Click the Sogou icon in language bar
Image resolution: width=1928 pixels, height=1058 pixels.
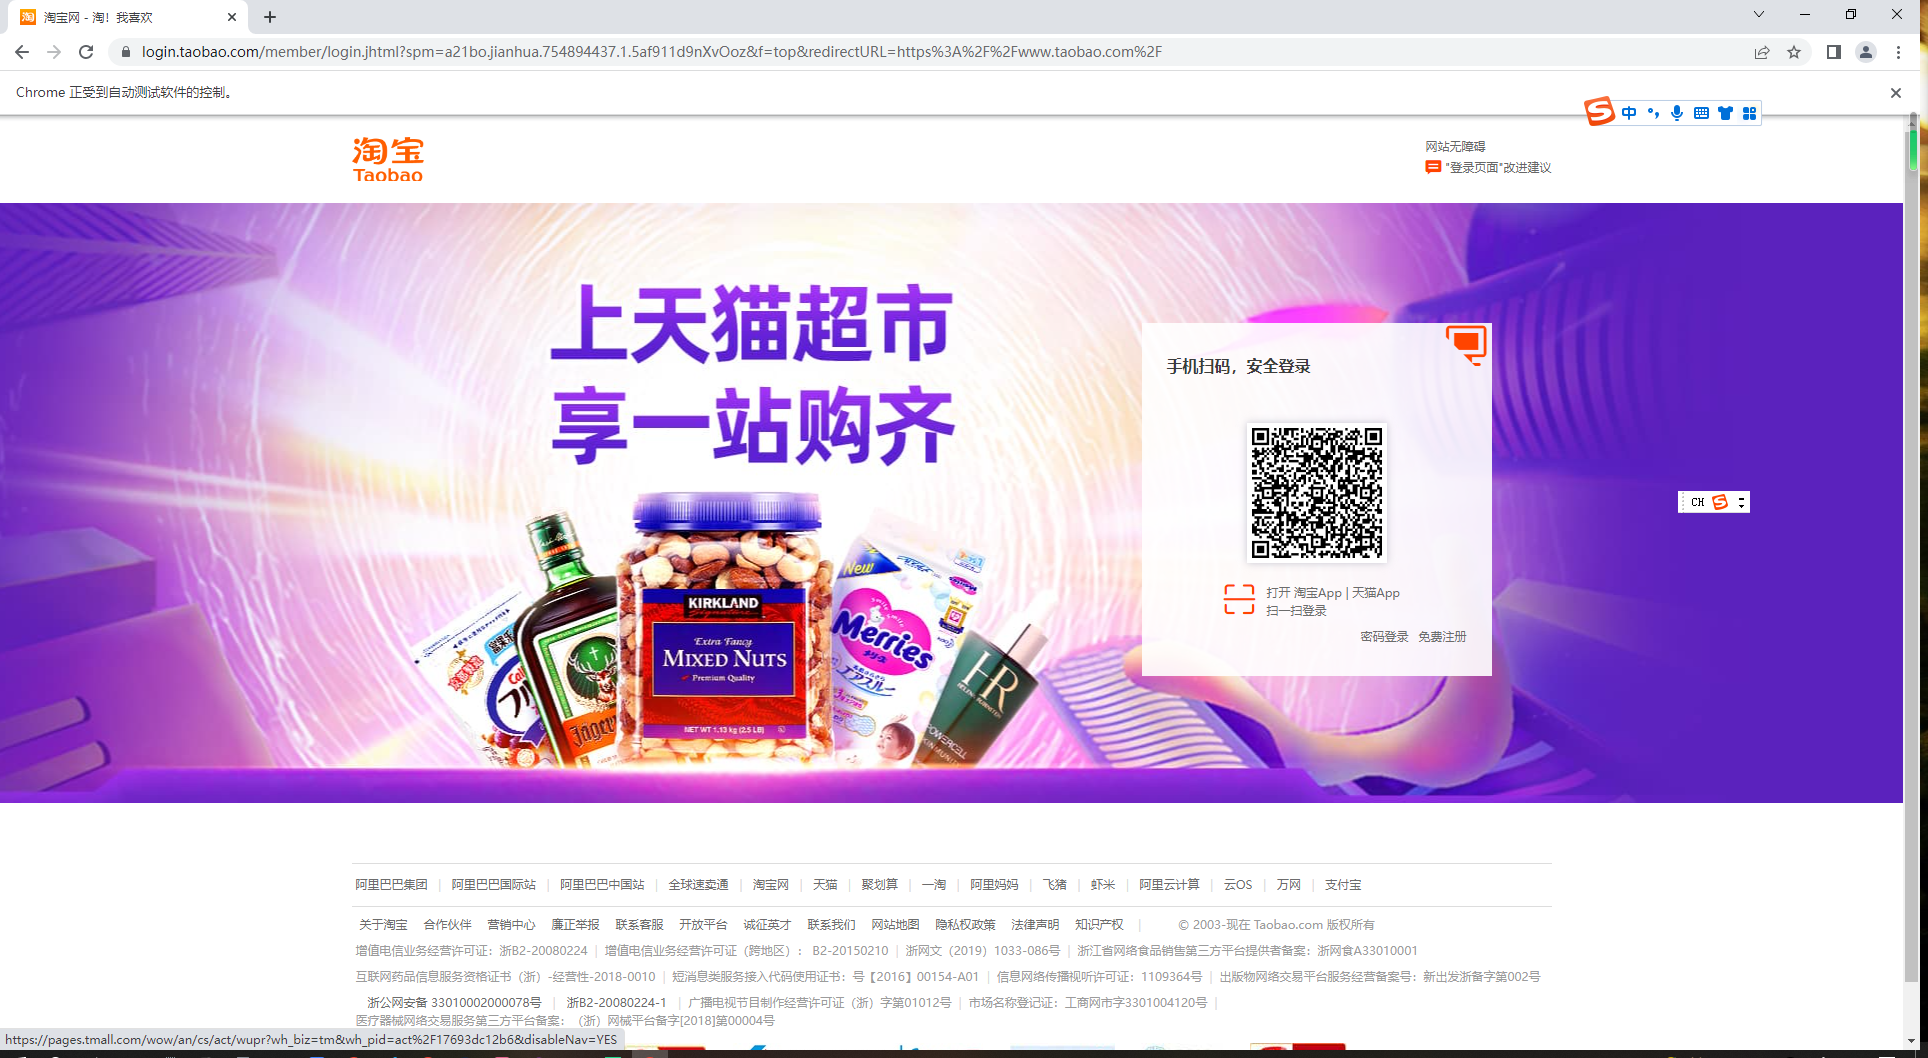click(x=1720, y=502)
